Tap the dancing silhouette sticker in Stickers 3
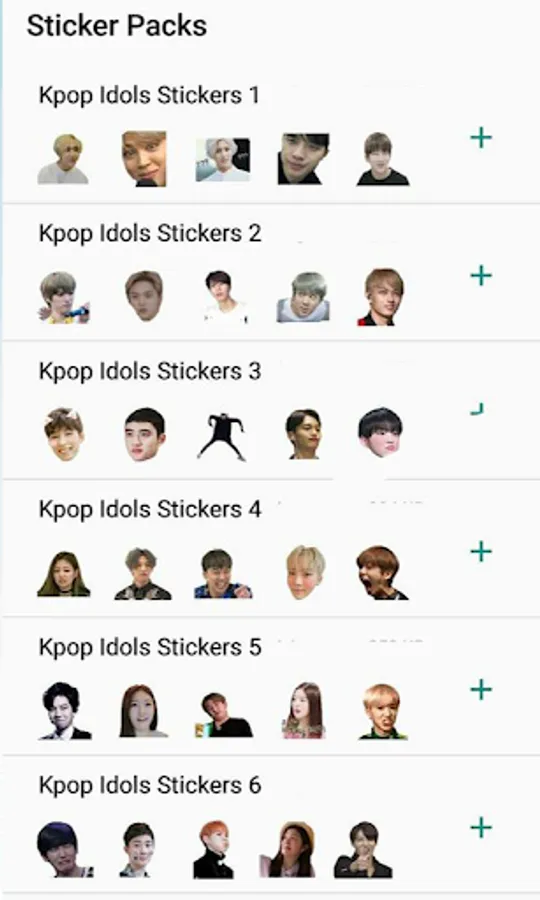 click(223, 436)
